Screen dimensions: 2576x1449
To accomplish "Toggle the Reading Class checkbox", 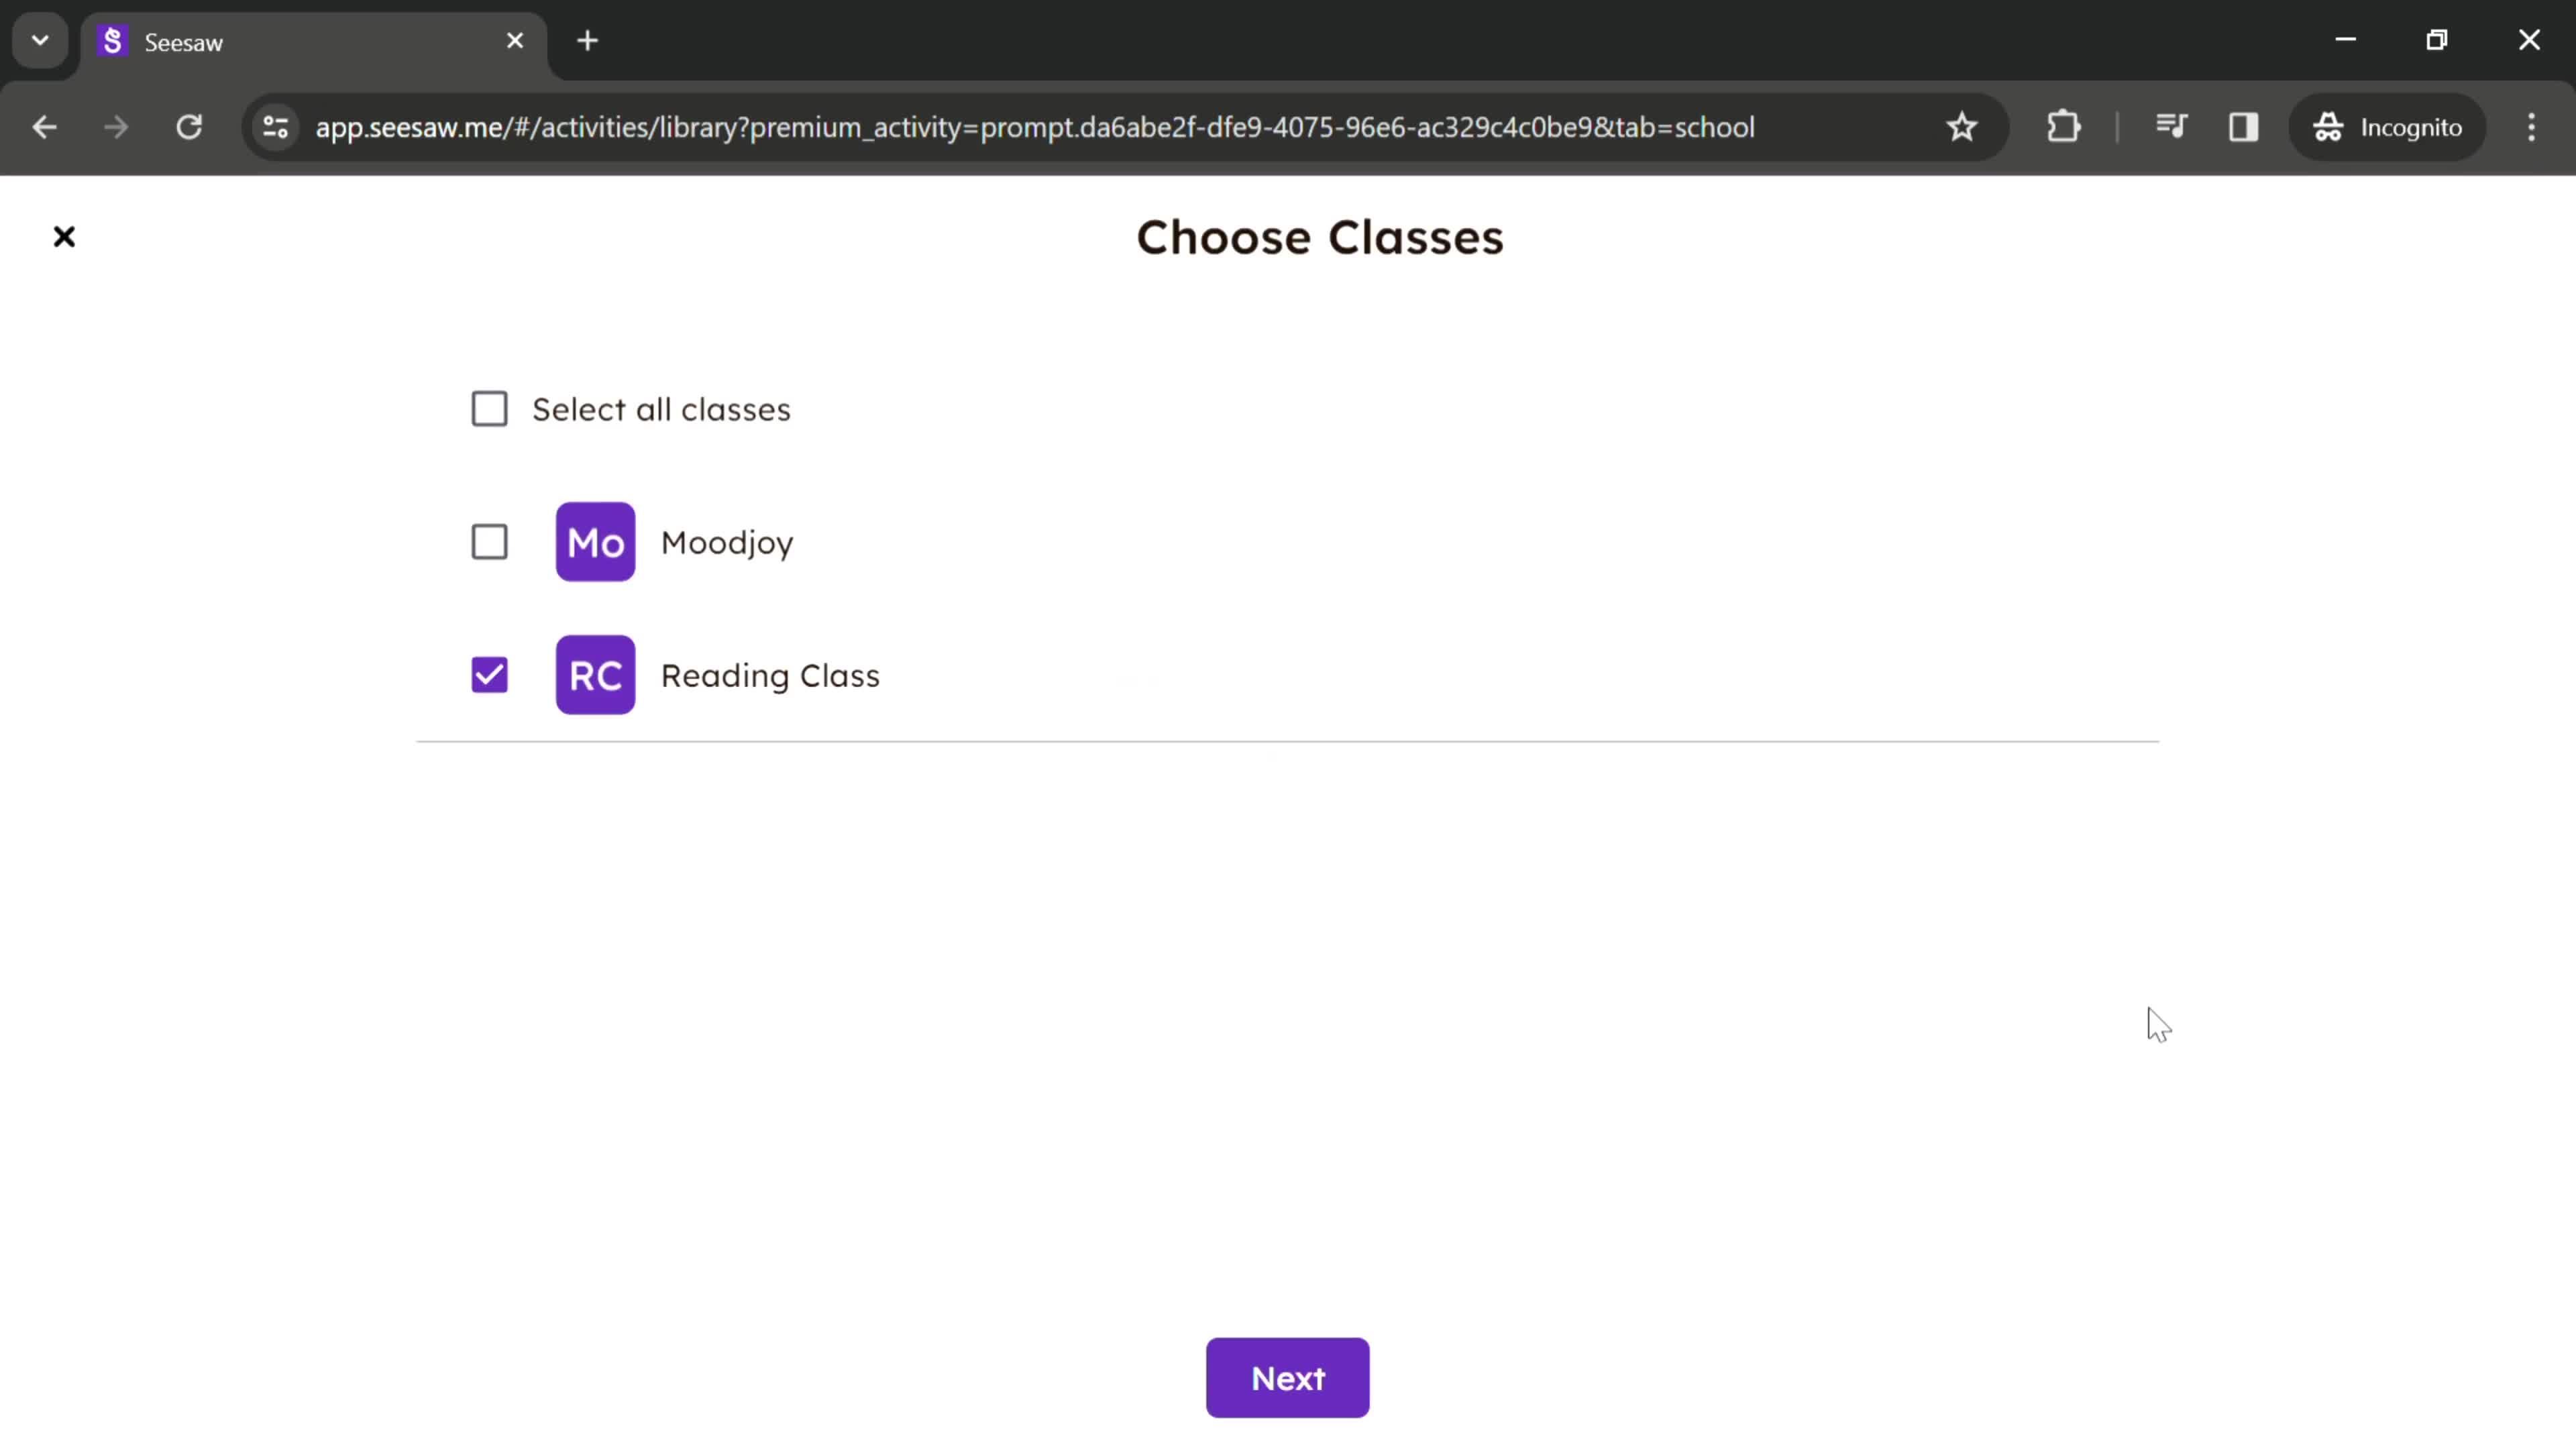I will pyautogui.click(x=490, y=674).
